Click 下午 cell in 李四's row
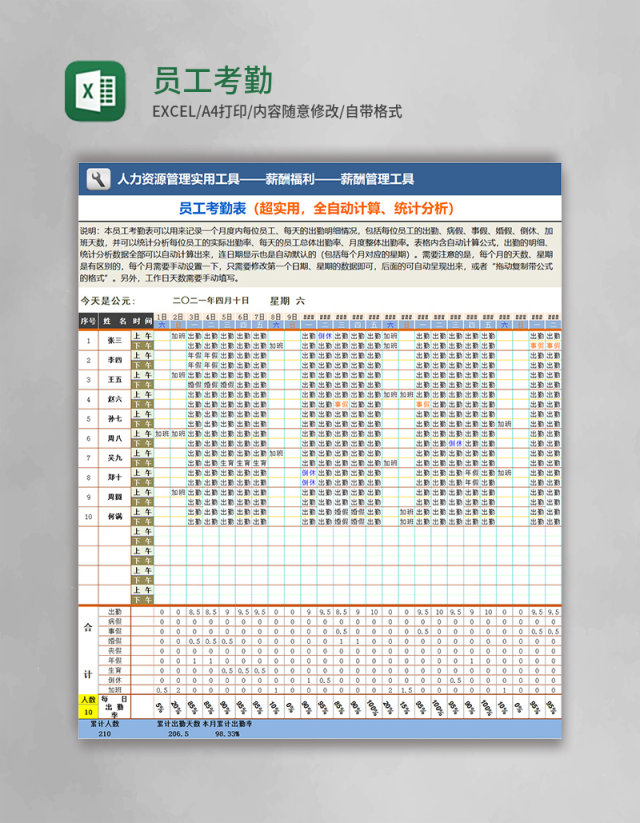 (142, 365)
